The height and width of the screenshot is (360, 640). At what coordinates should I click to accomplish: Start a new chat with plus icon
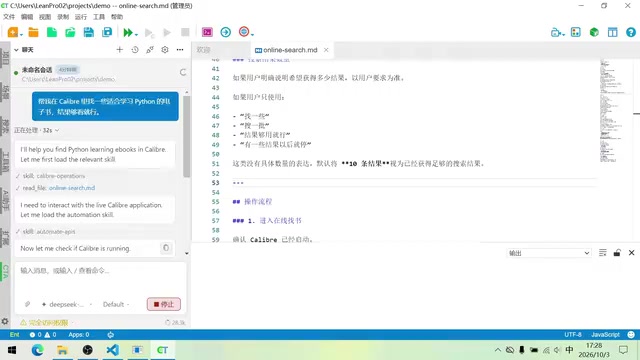point(120,50)
